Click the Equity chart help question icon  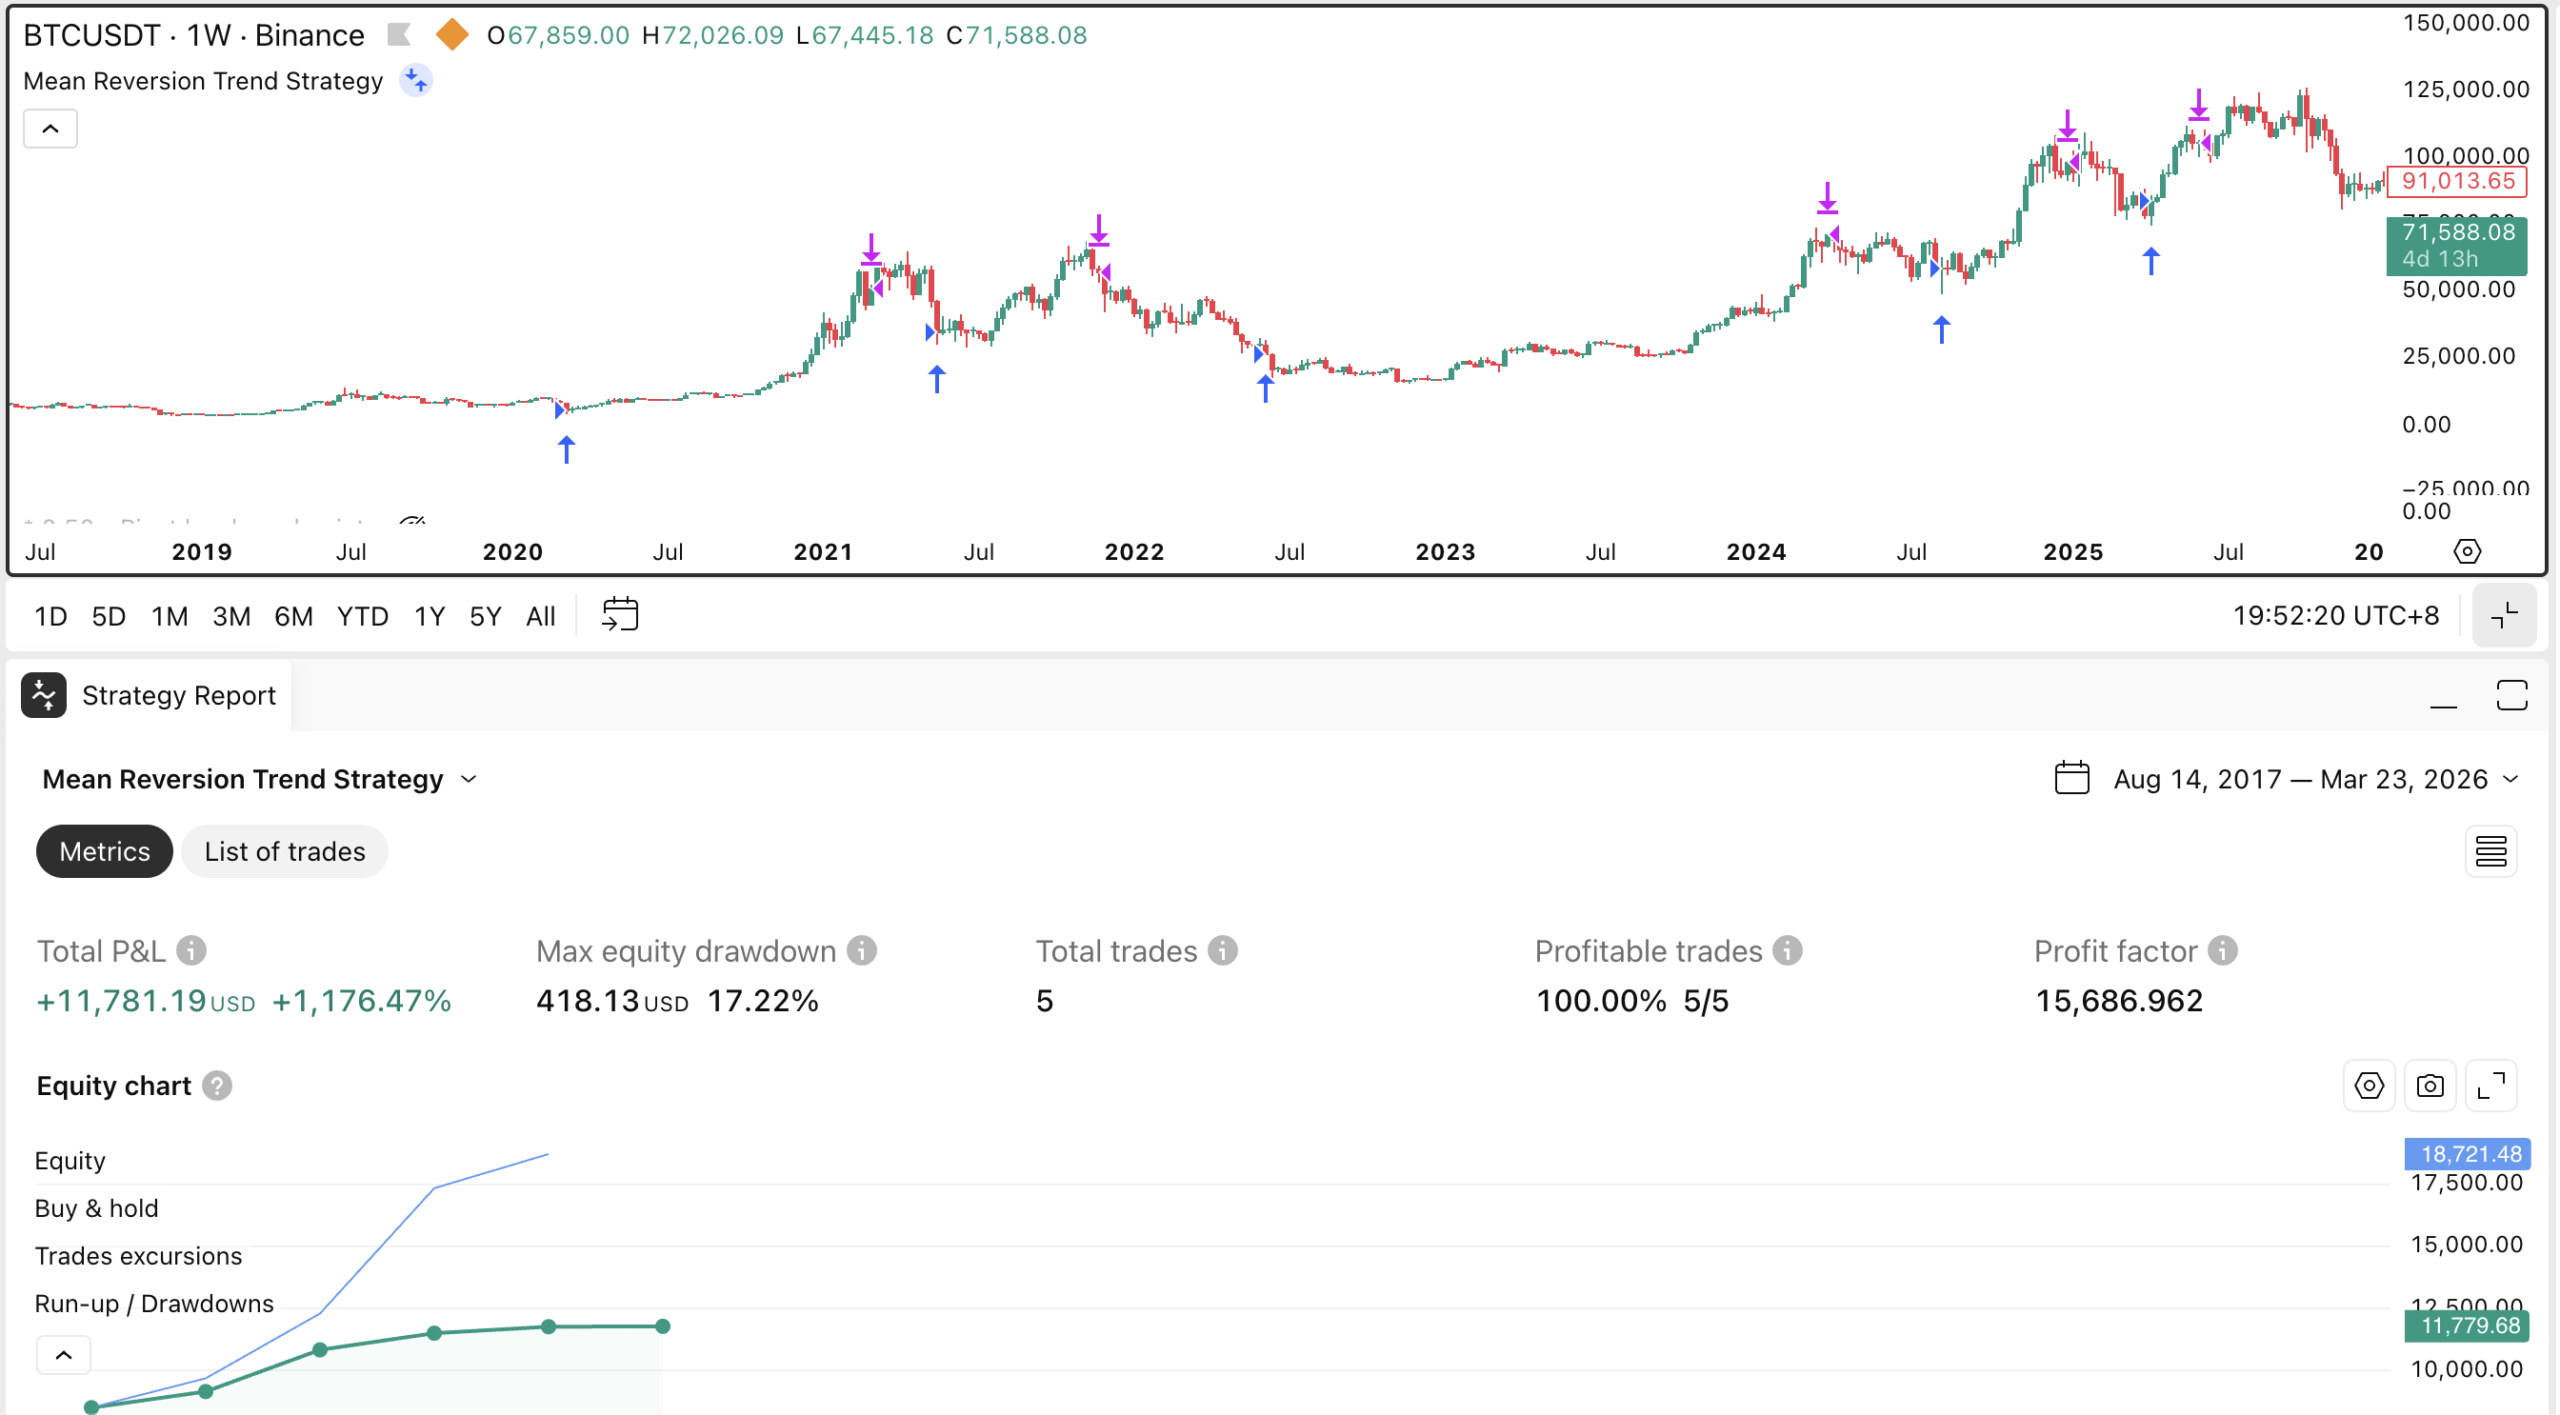click(216, 1085)
